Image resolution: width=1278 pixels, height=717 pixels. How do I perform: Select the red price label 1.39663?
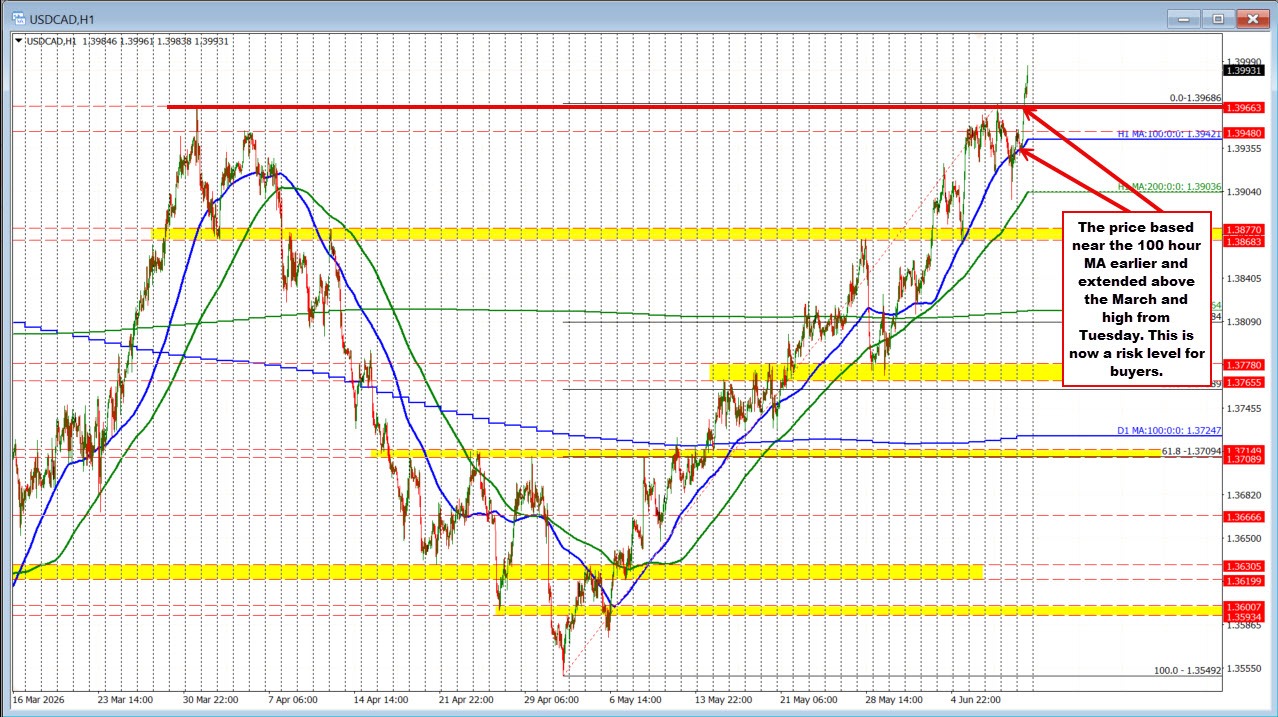coord(1245,106)
